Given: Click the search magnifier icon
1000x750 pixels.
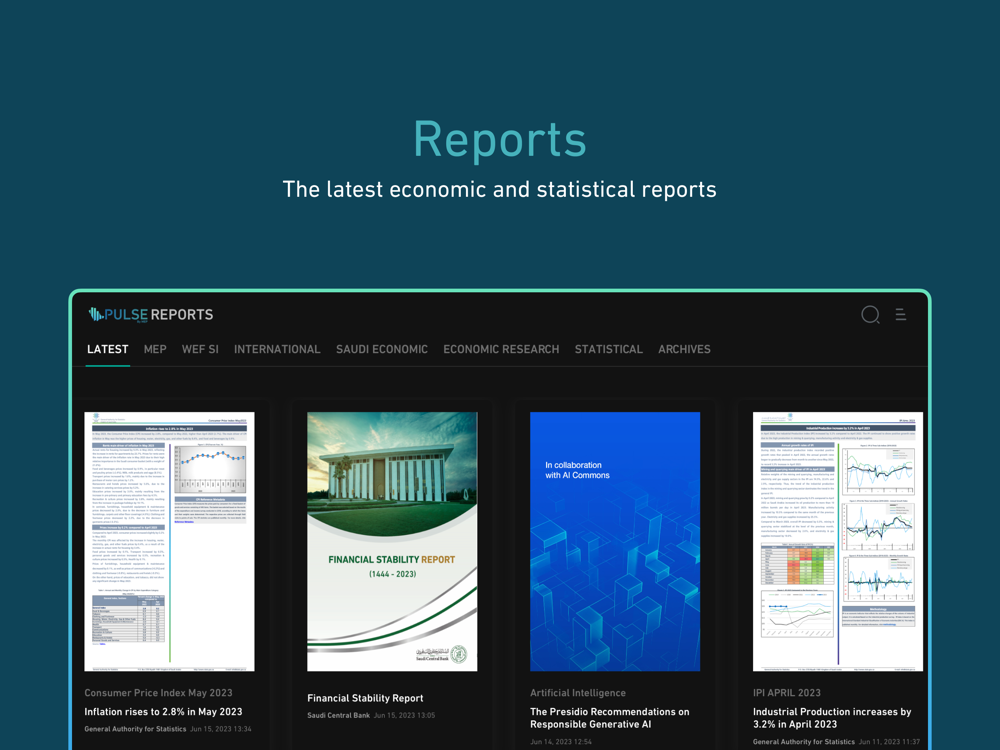Looking at the screenshot, I should (x=870, y=314).
